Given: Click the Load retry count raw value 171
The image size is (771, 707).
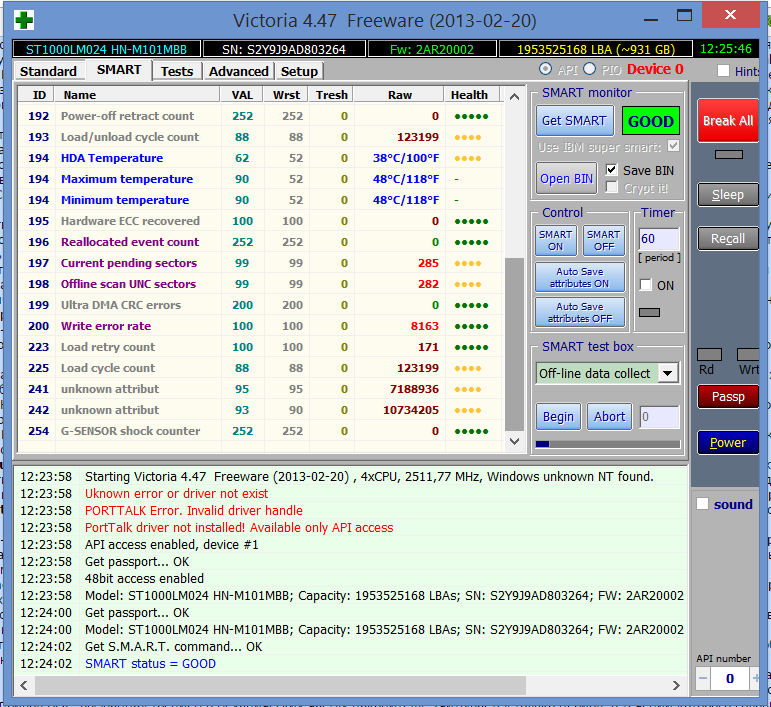Looking at the screenshot, I should [428, 347].
